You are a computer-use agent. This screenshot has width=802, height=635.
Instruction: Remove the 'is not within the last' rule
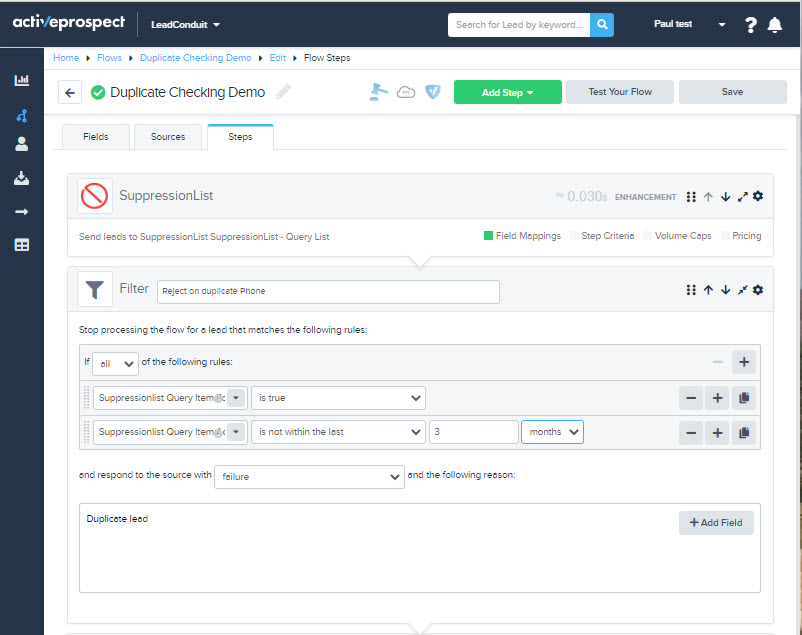click(691, 433)
